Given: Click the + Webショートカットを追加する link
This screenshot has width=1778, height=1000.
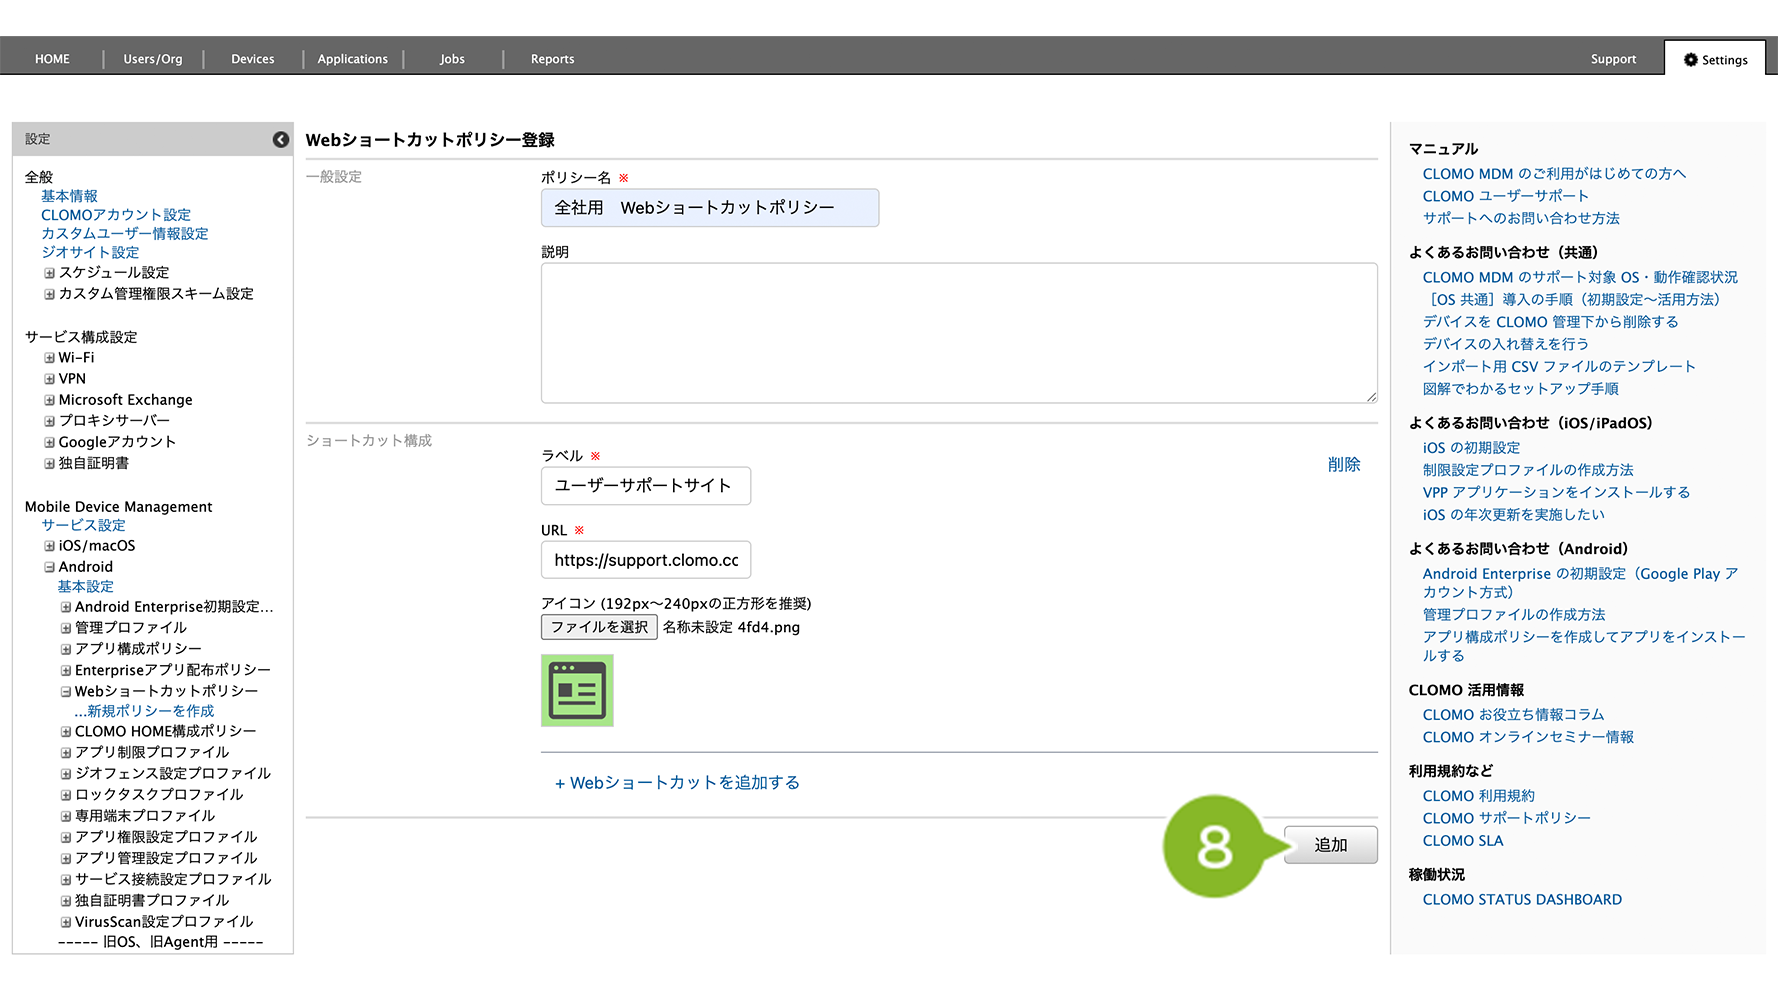Looking at the screenshot, I should pos(677,783).
